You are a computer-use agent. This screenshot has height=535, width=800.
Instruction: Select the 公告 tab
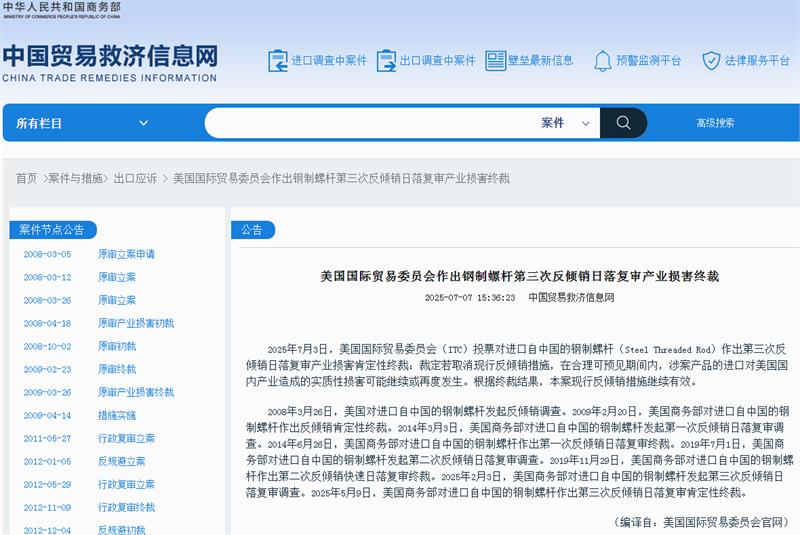253,230
